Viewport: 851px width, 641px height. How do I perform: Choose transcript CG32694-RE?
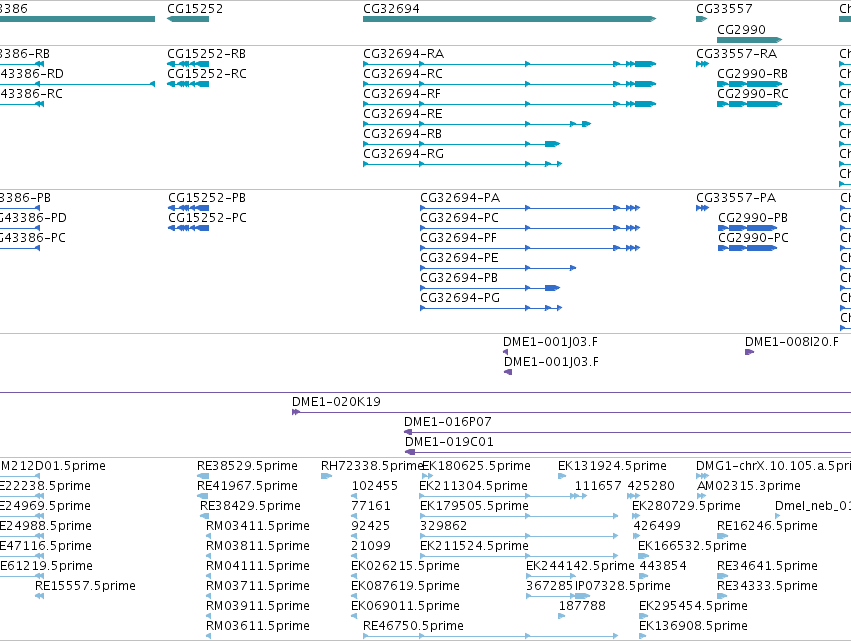coord(403,114)
